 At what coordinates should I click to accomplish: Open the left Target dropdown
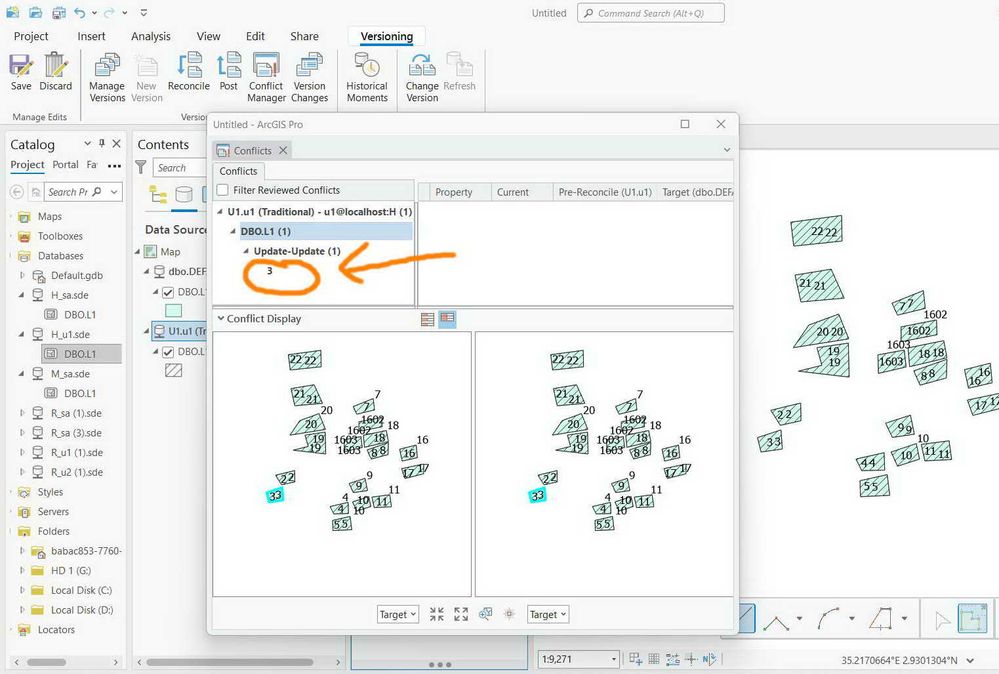[x=398, y=614]
